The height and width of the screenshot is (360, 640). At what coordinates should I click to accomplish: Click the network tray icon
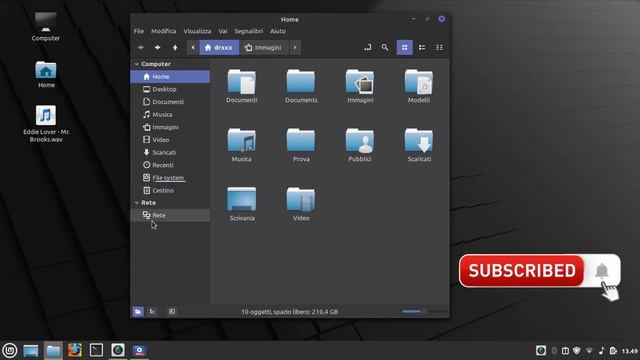[589, 351]
